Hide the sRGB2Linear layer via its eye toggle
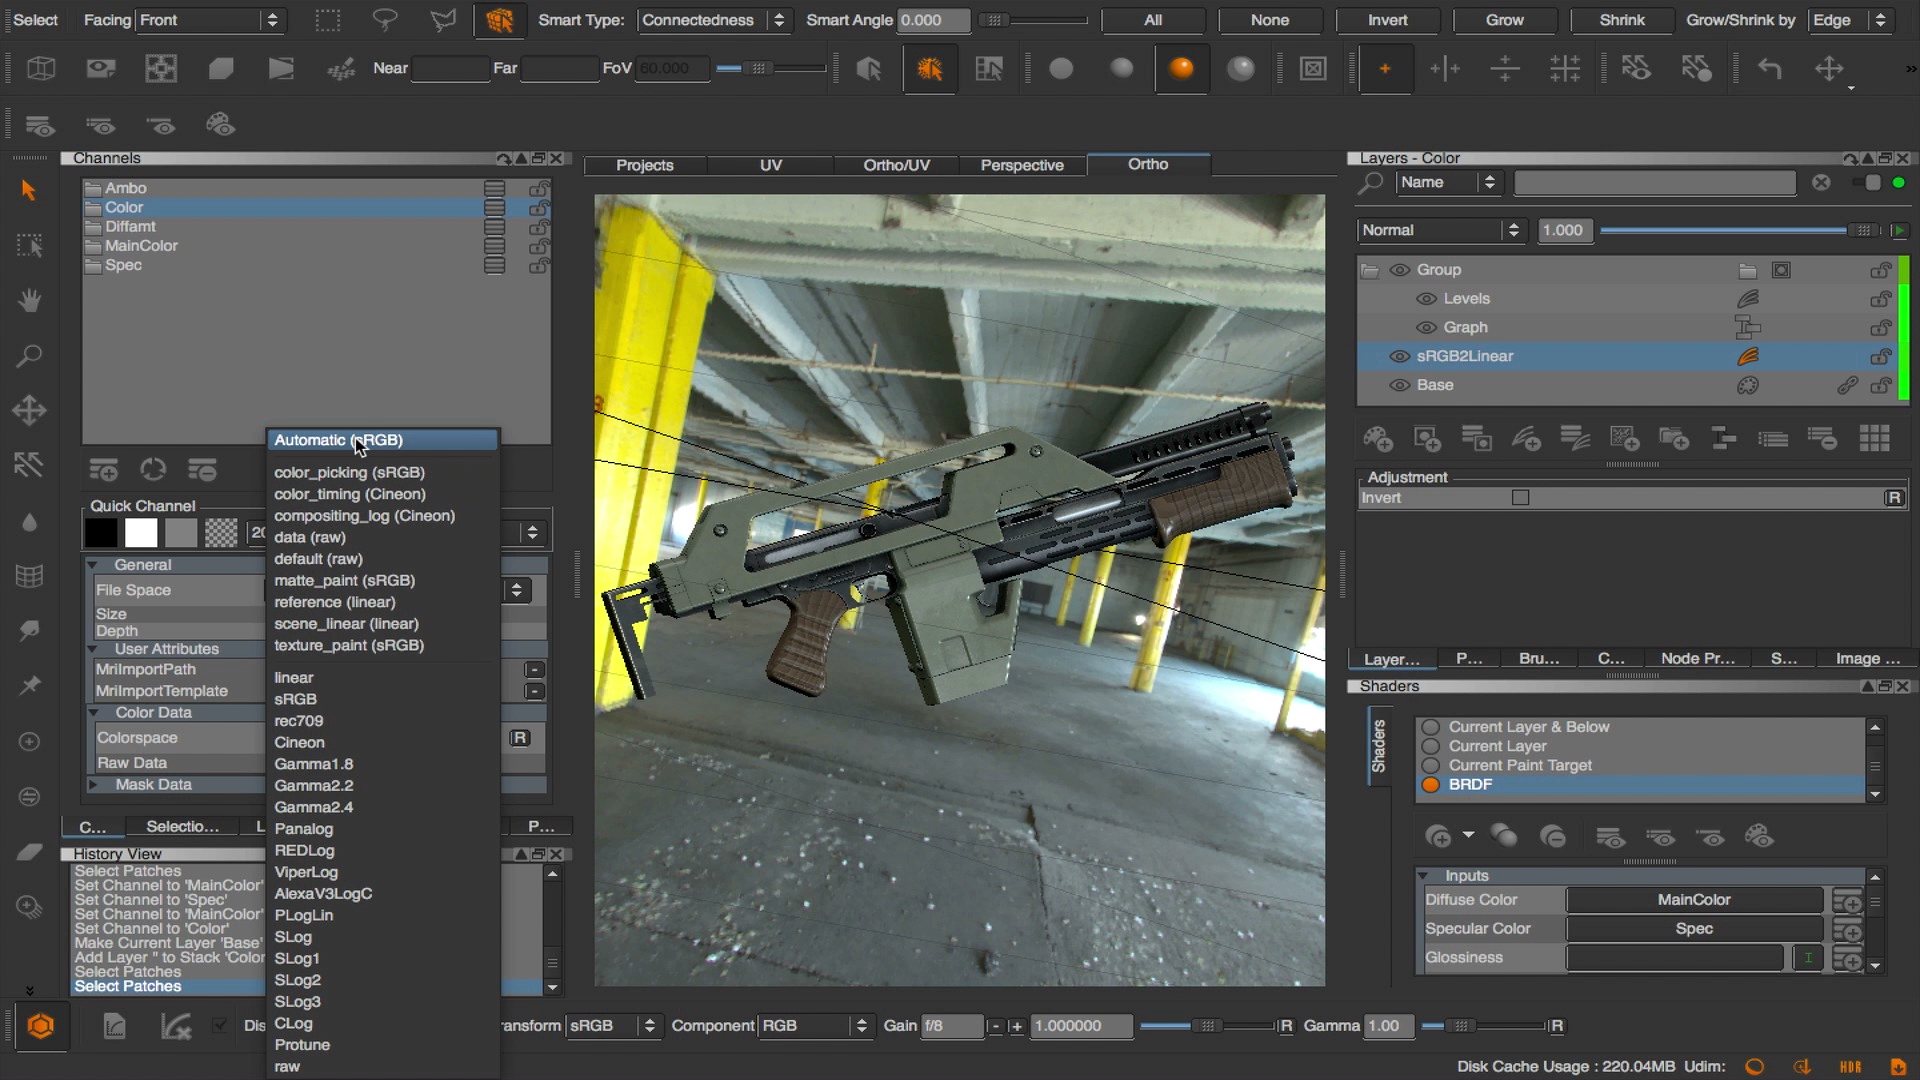 [1398, 356]
